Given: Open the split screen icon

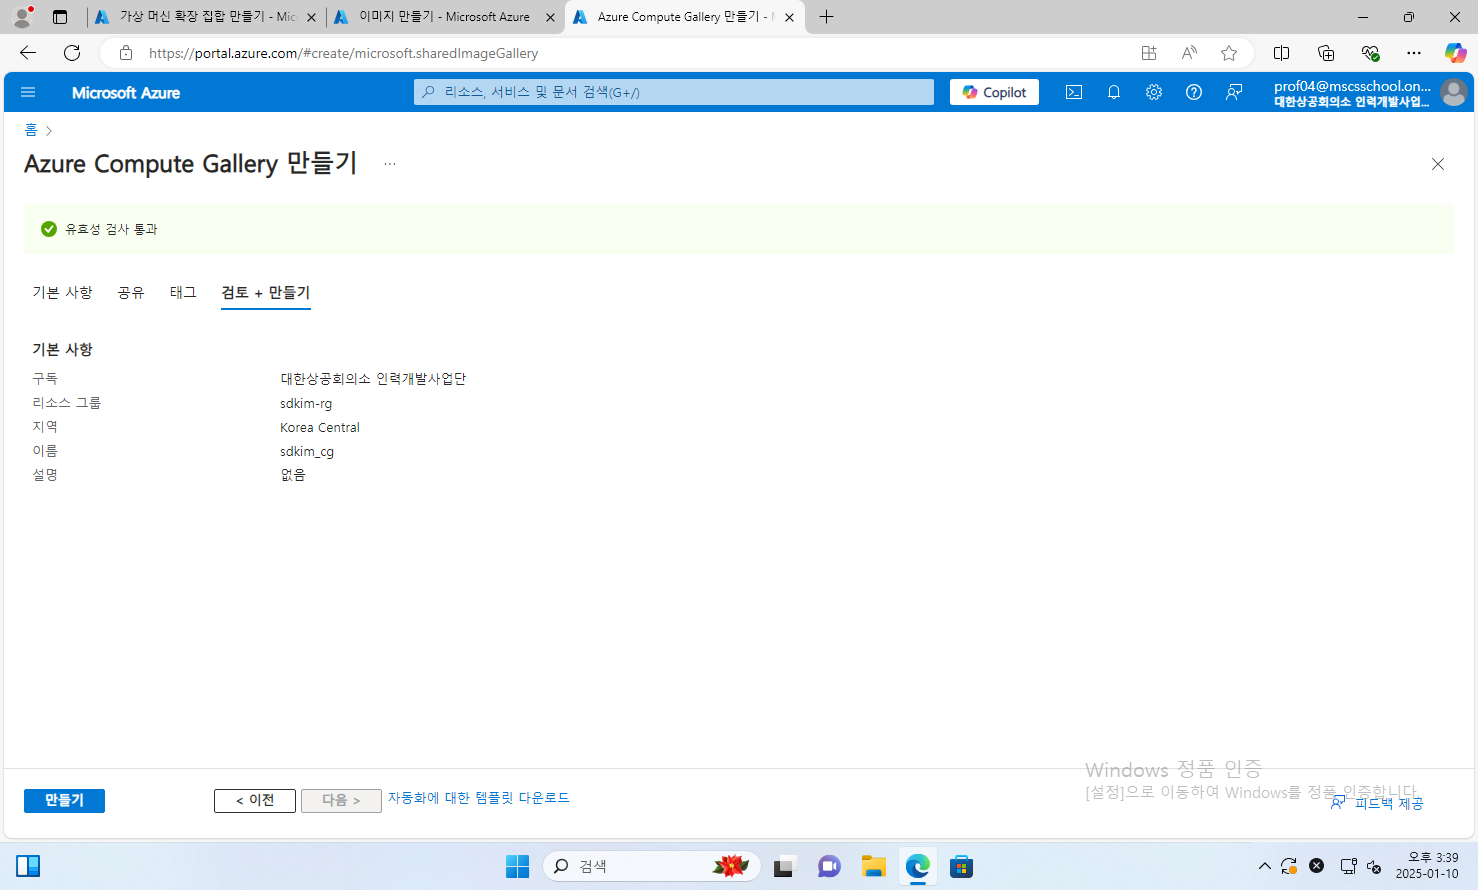Looking at the screenshot, I should coord(1281,53).
